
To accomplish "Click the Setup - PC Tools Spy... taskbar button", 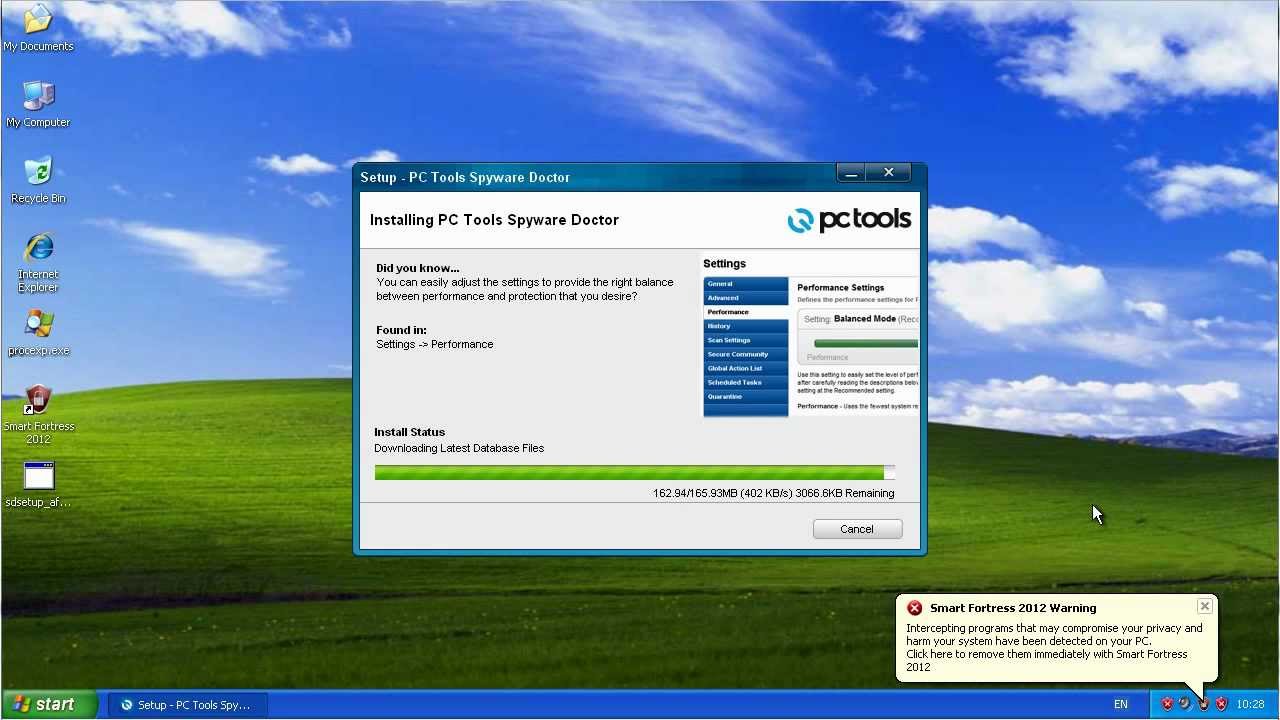I will pos(187,705).
